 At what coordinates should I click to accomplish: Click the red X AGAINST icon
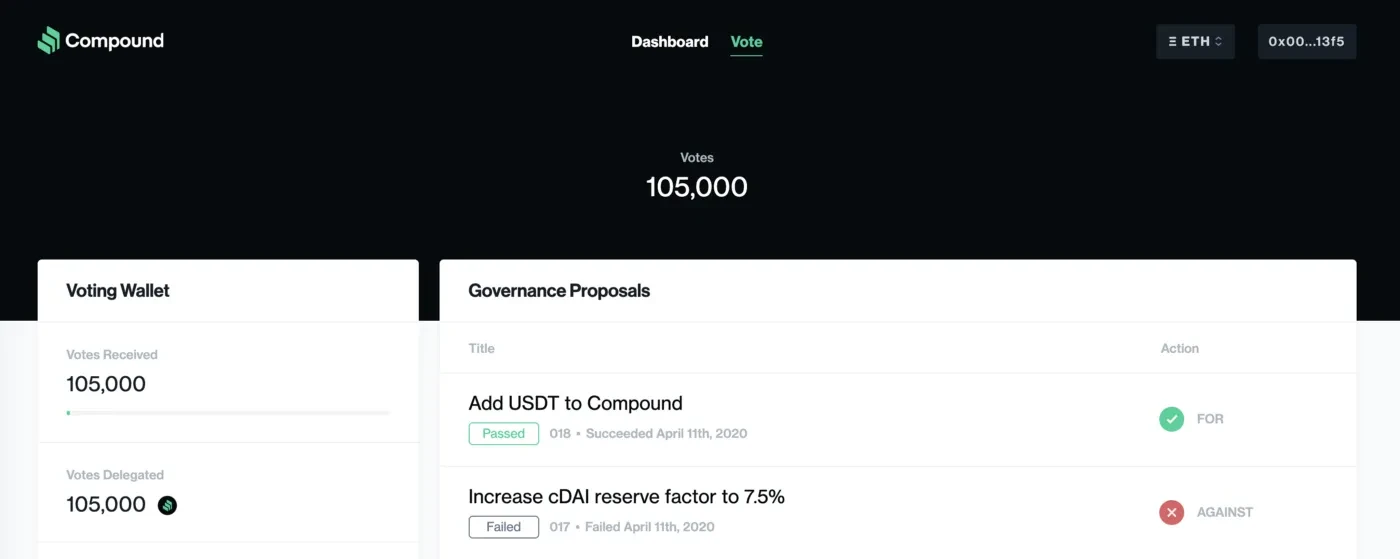[1171, 512]
